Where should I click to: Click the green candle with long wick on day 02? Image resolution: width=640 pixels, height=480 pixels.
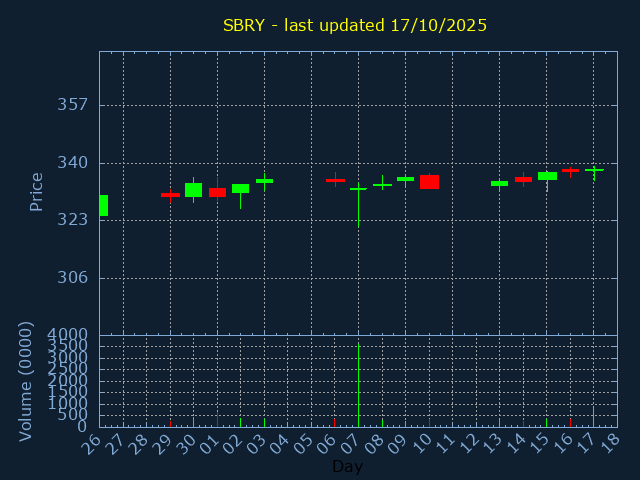(240, 188)
